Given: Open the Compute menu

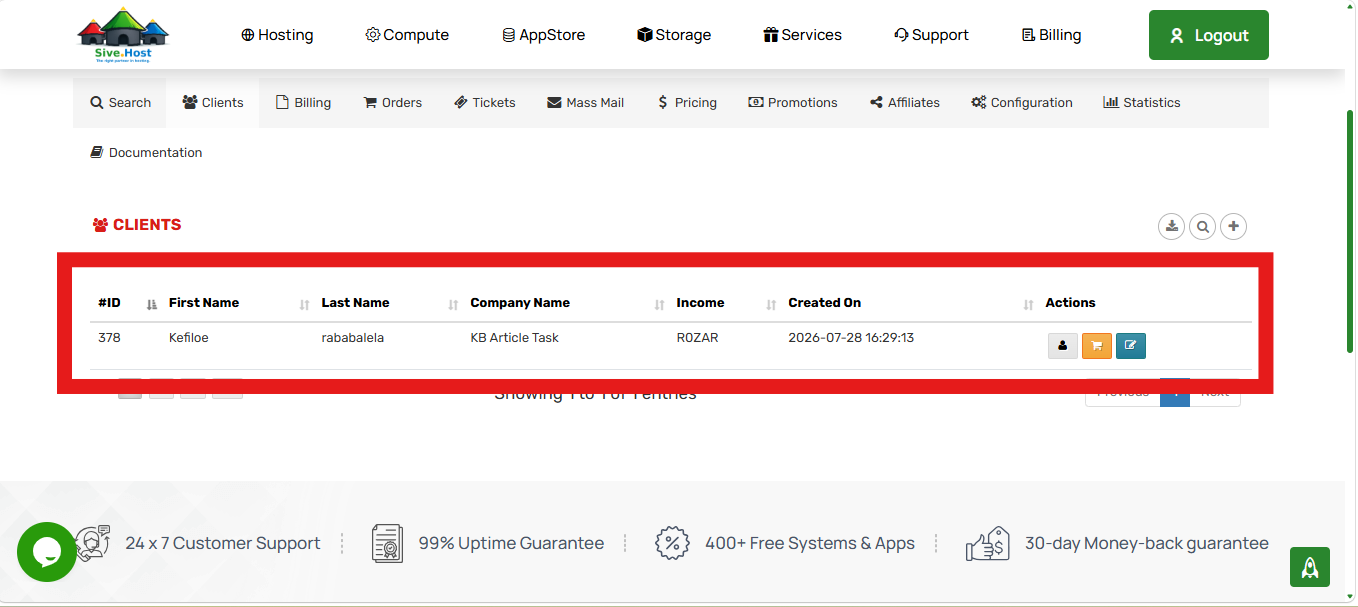Looking at the screenshot, I should [x=407, y=35].
